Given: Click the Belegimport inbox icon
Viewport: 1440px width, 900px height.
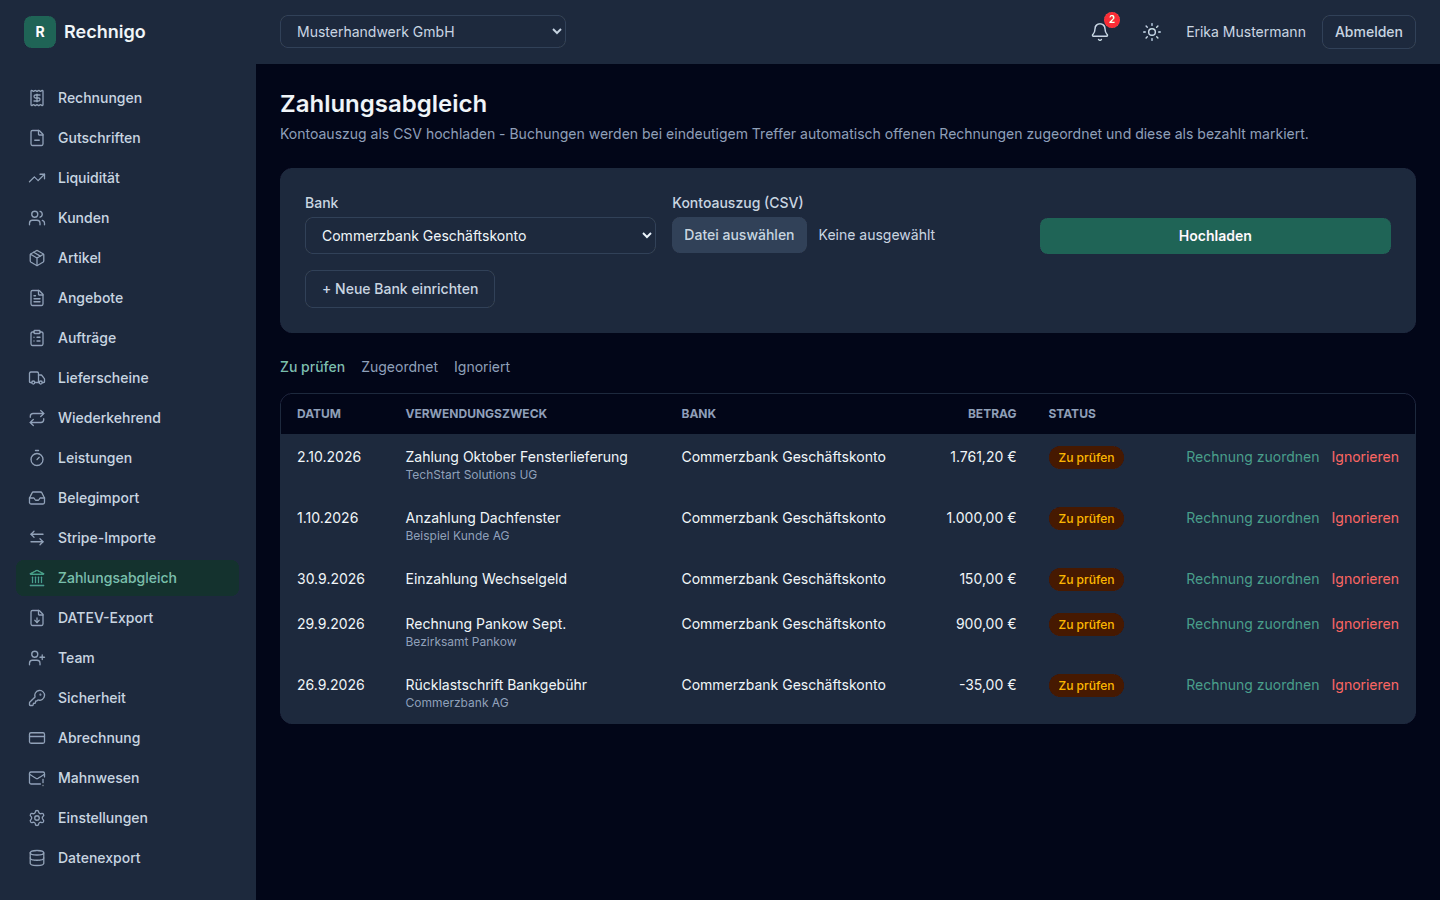Looking at the screenshot, I should click(37, 498).
